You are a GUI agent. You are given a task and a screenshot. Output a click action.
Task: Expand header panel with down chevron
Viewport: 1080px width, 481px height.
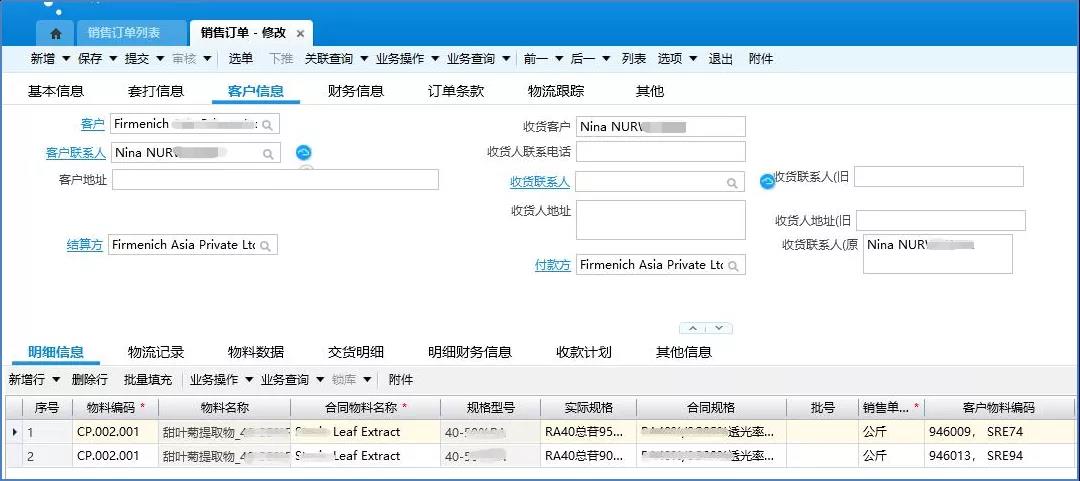[718, 328]
